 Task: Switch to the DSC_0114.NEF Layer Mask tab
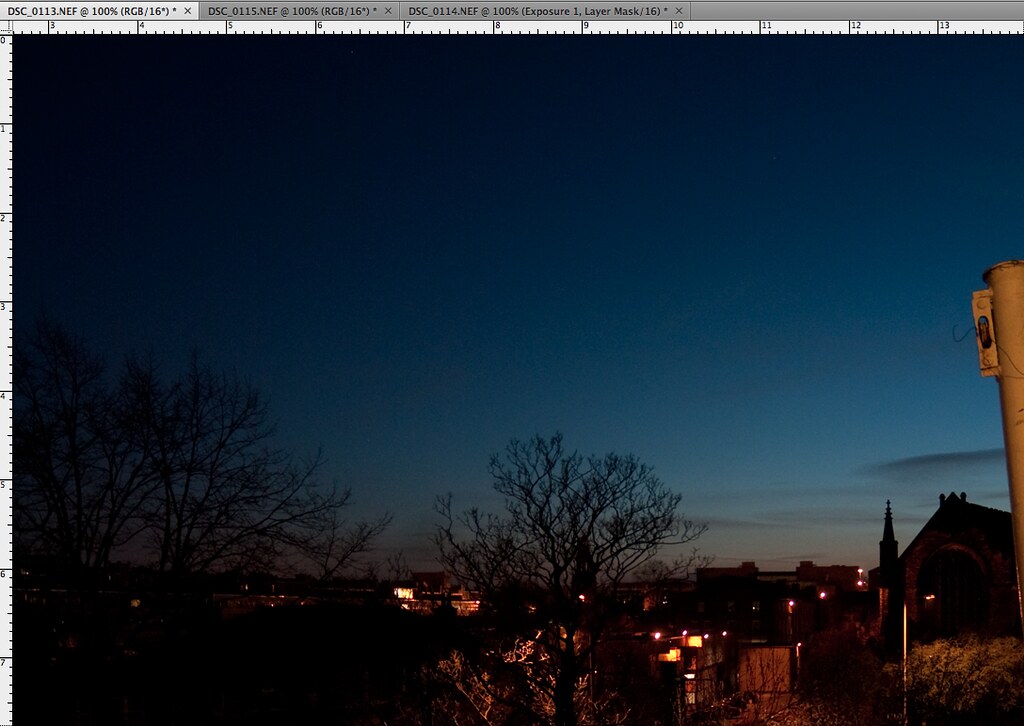pyautogui.click(x=537, y=10)
